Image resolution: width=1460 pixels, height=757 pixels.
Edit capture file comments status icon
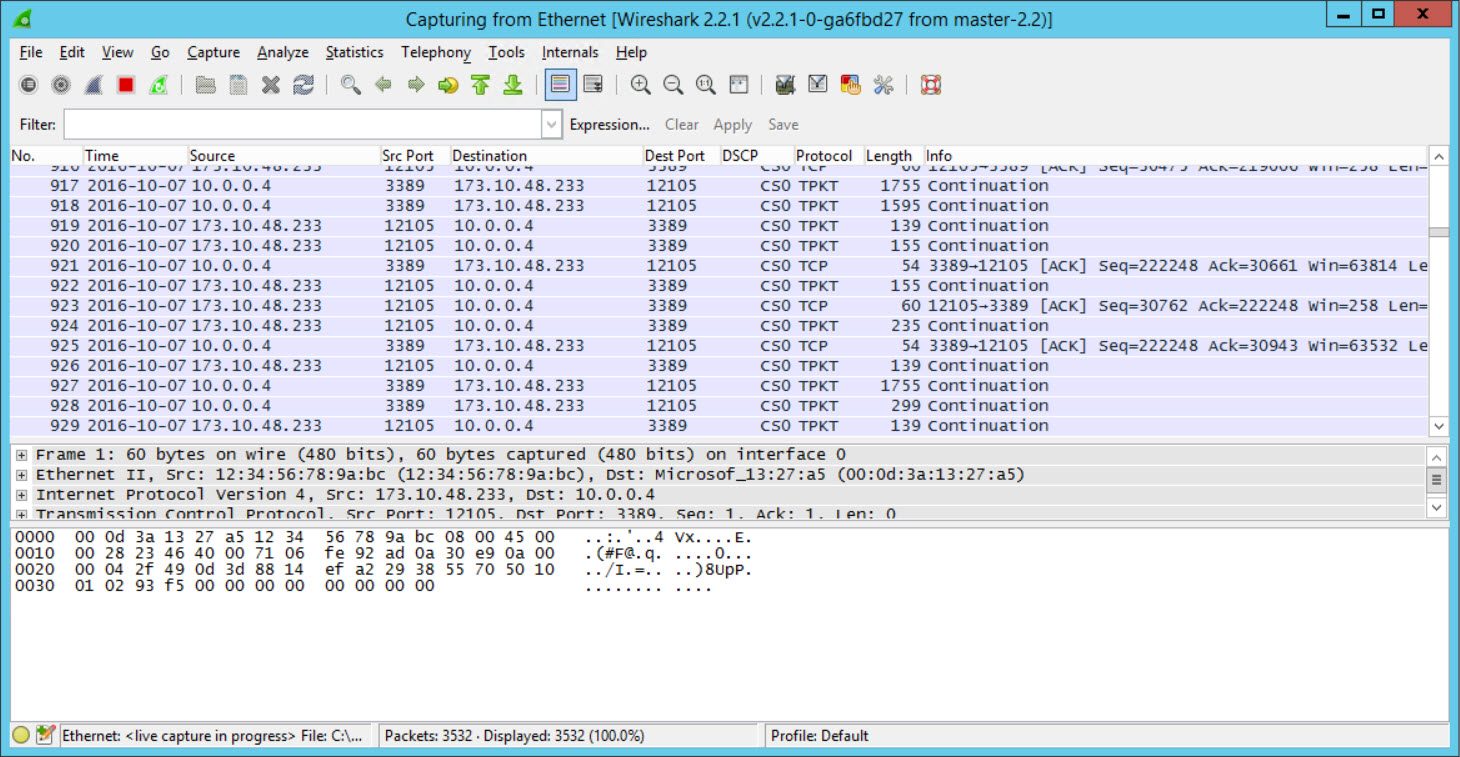point(45,735)
